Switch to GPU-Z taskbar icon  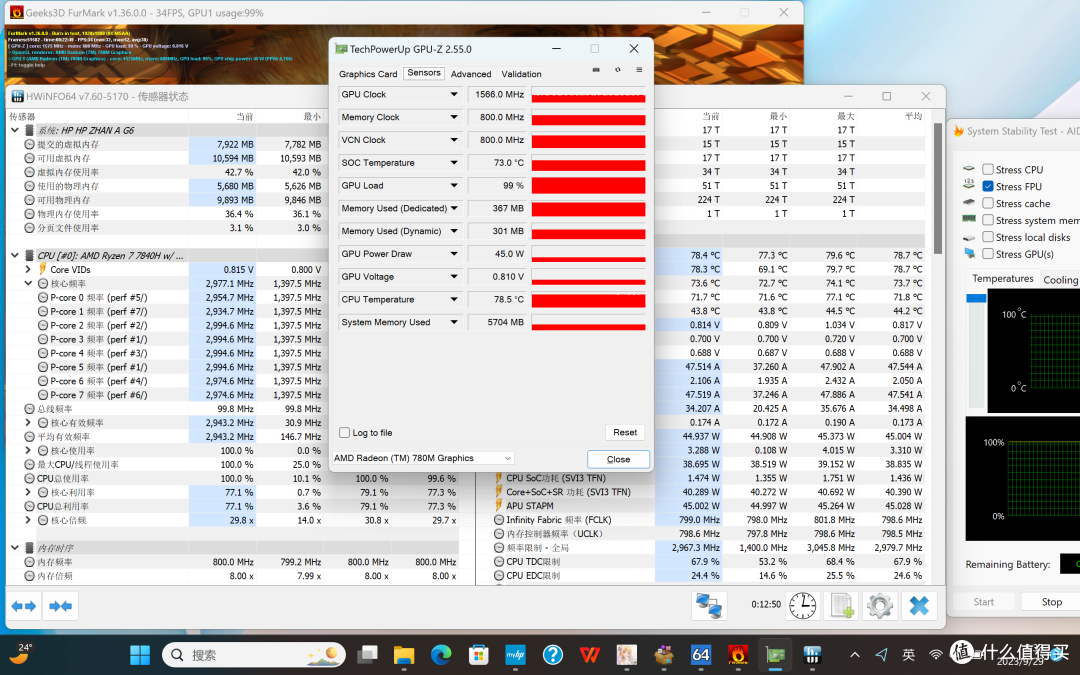775,654
